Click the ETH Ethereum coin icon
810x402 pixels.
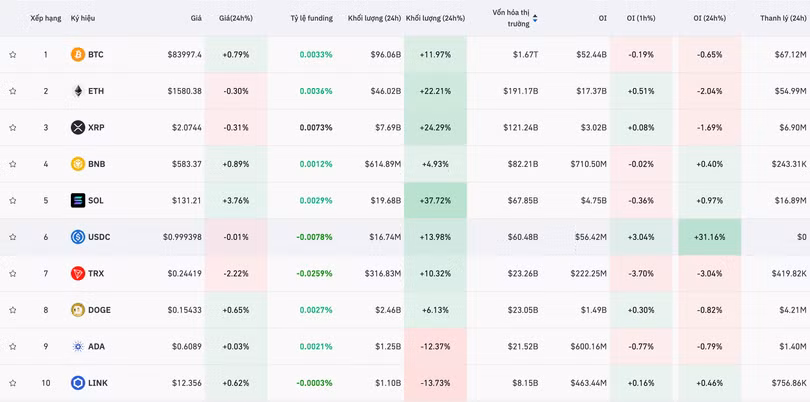(78, 91)
